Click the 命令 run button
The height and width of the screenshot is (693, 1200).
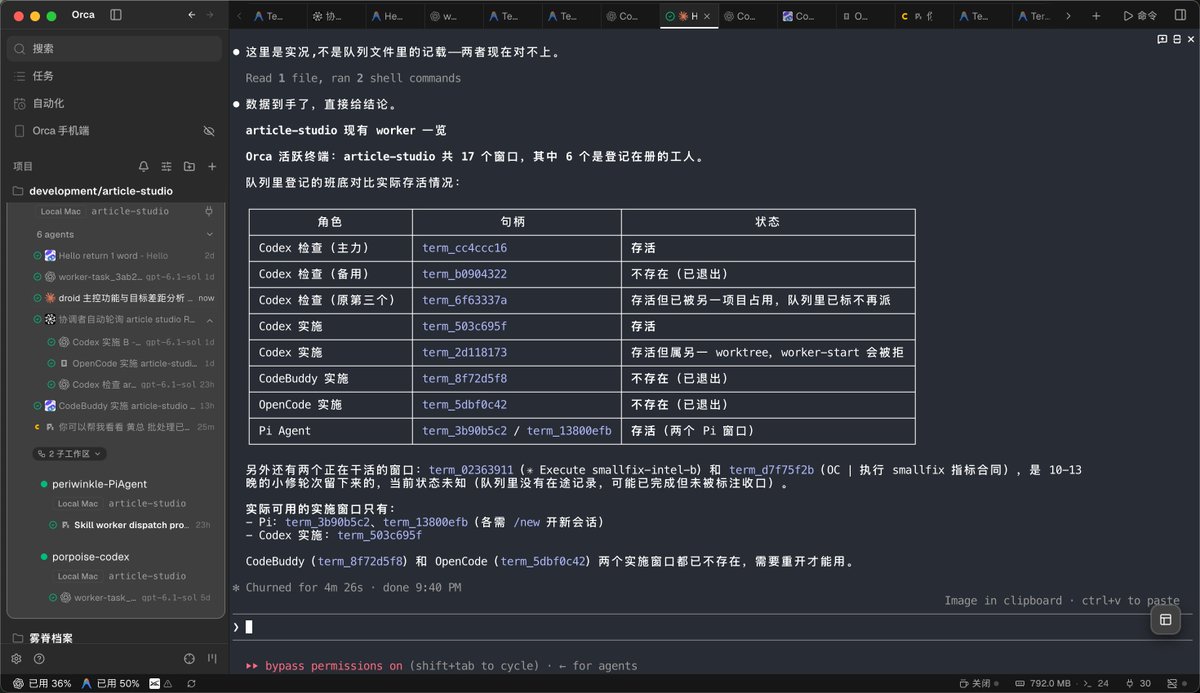click(x=1140, y=16)
